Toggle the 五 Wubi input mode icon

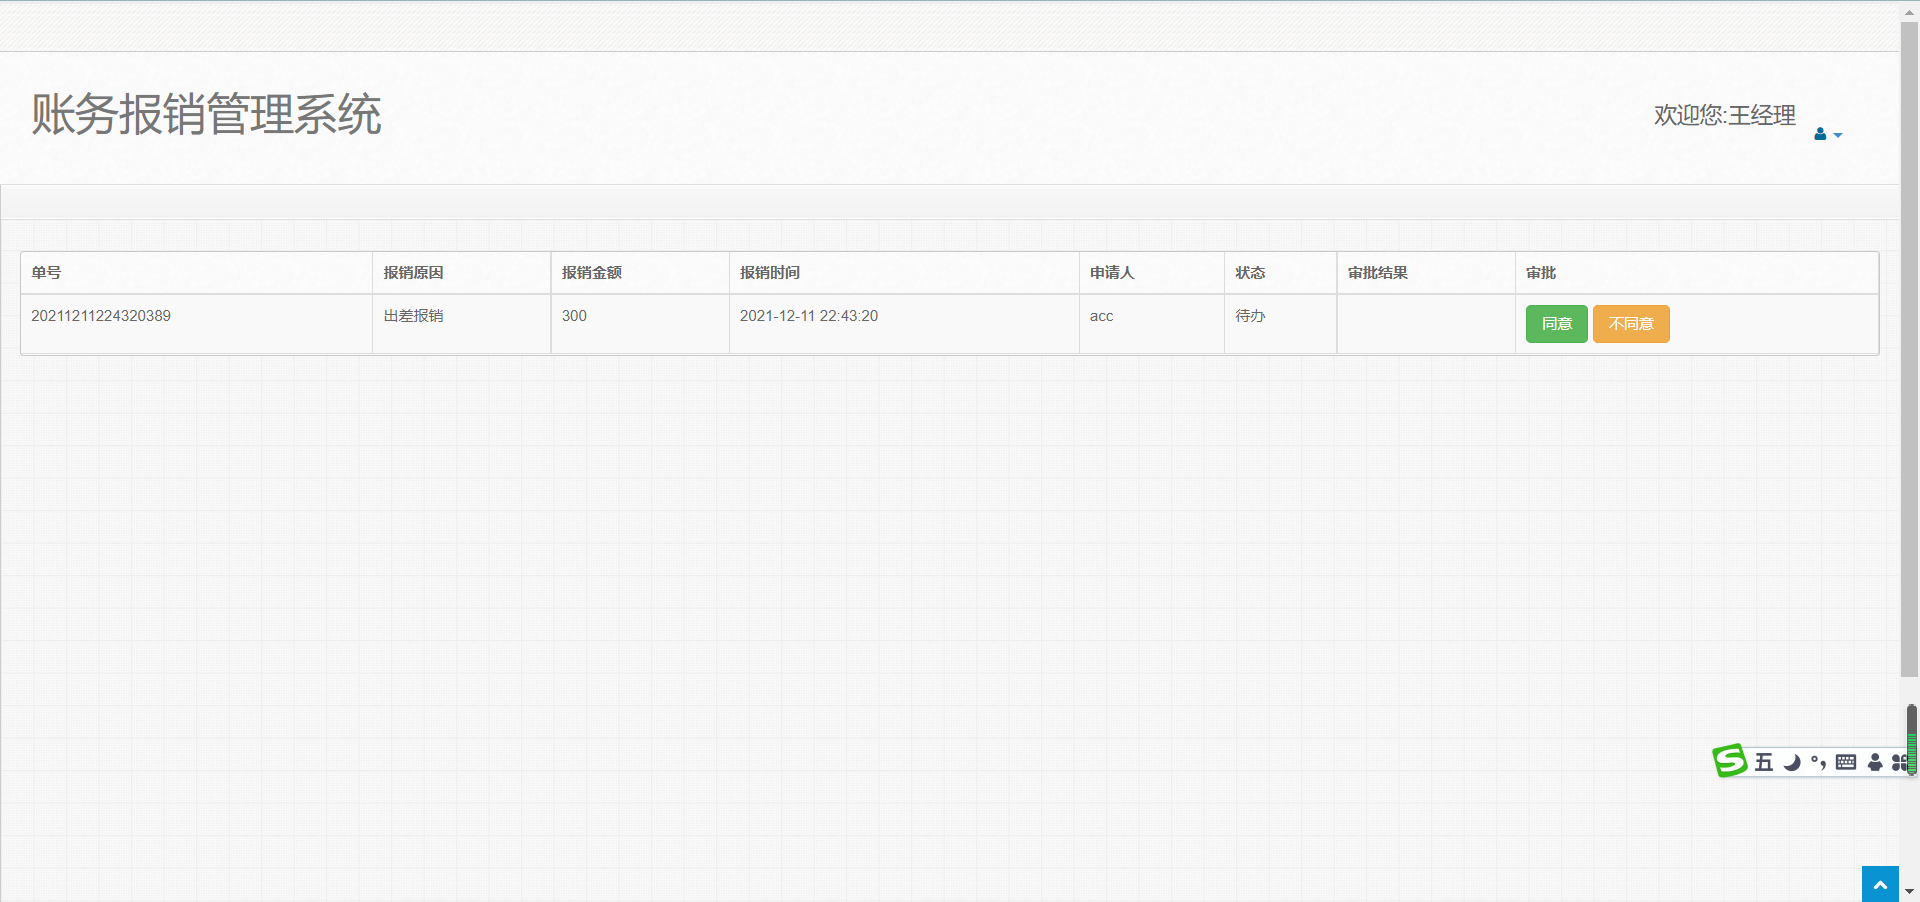1764,762
